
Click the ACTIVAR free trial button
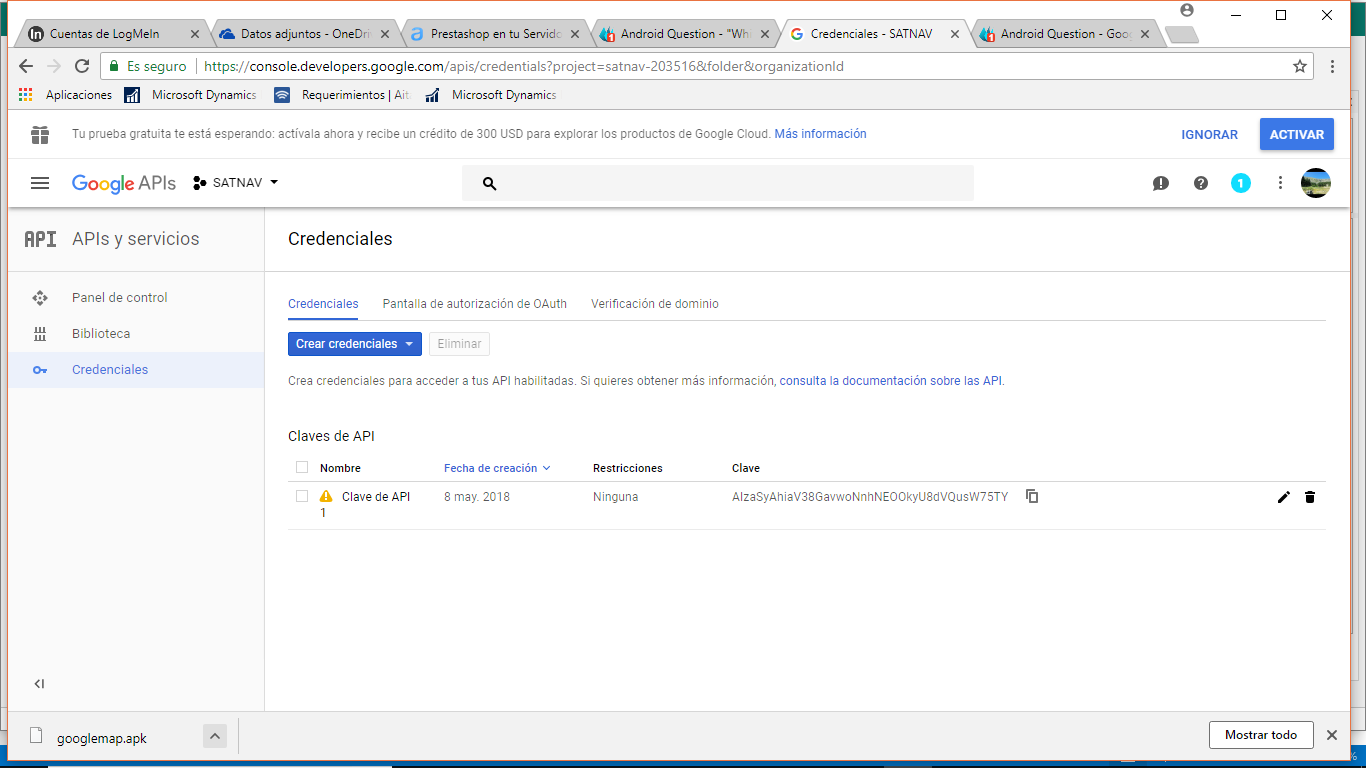(x=1297, y=135)
